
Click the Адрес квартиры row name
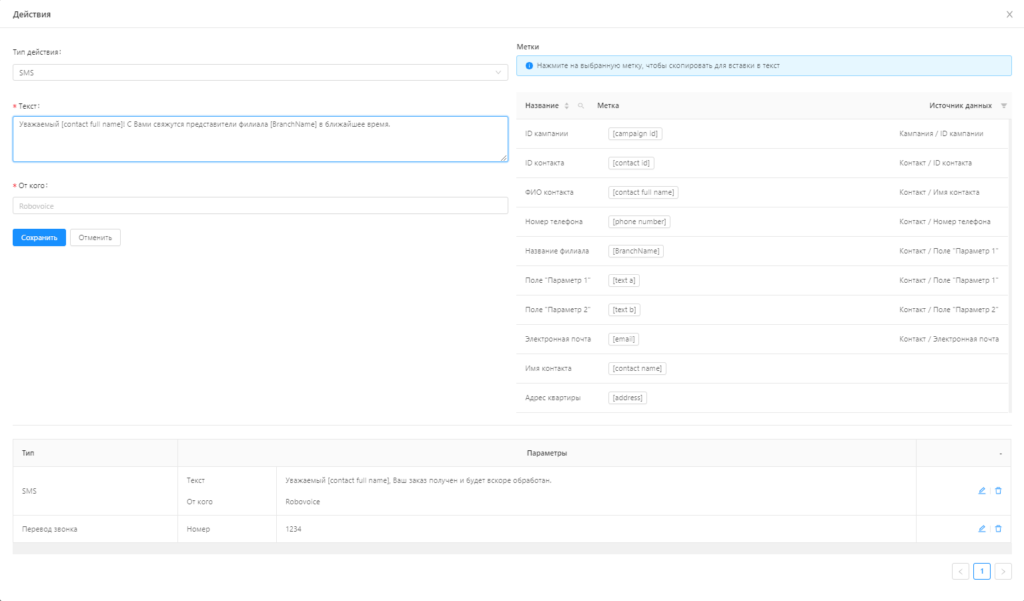coord(552,398)
